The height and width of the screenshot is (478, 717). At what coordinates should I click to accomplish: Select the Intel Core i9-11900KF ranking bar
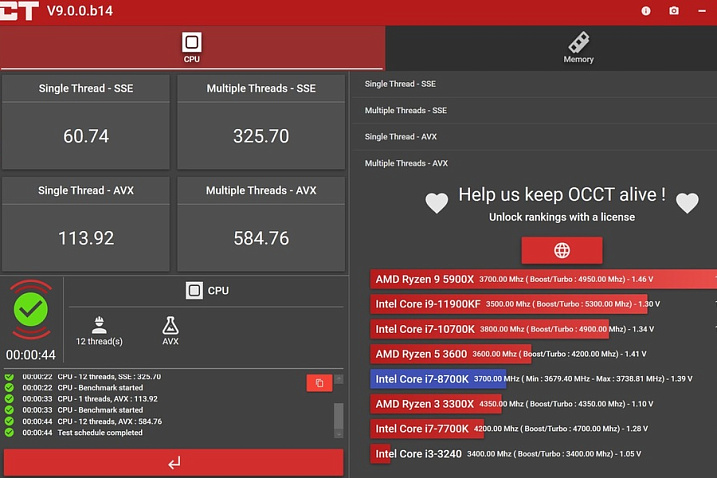click(509, 304)
